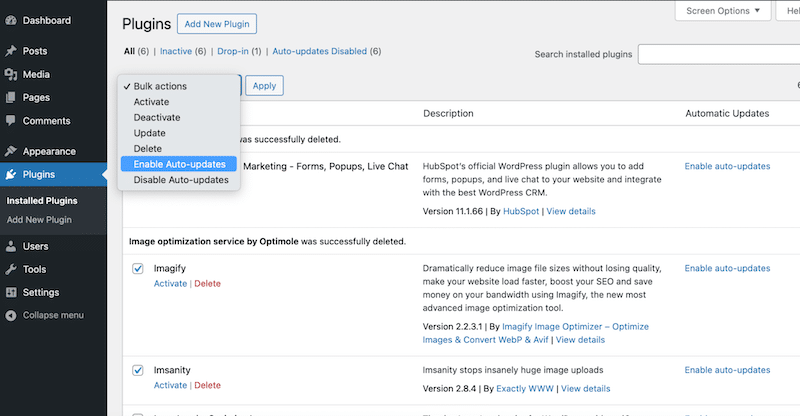Expand the Screen Options panel
Screen dimensions: 800x416
[x=722, y=11]
